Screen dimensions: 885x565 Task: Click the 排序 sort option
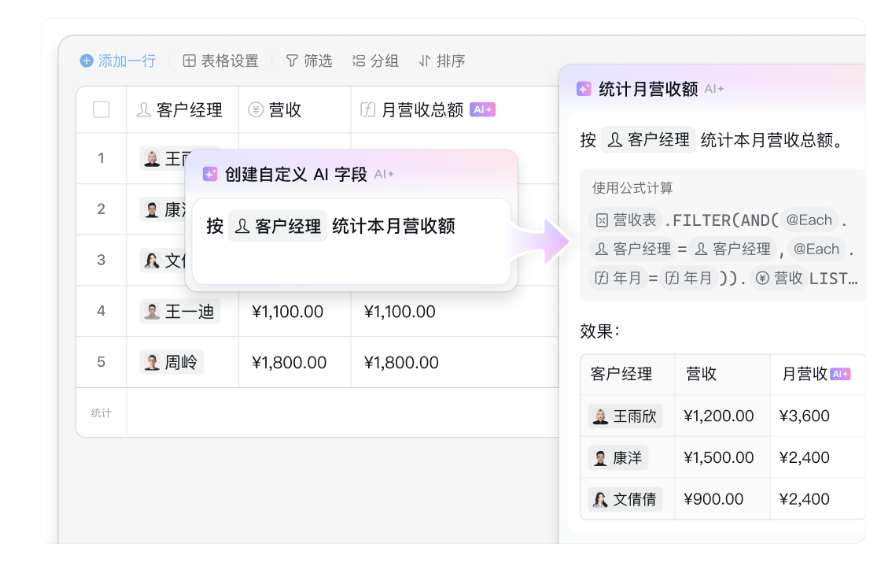coord(441,61)
